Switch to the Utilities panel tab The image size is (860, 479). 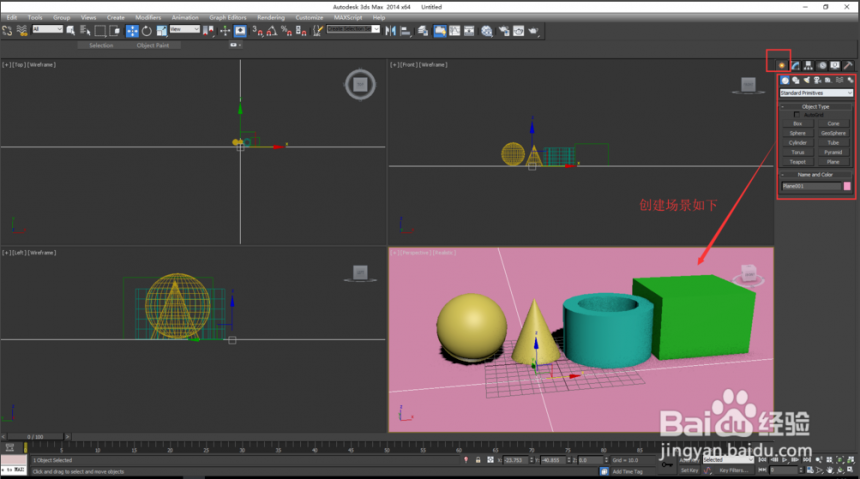(x=847, y=65)
